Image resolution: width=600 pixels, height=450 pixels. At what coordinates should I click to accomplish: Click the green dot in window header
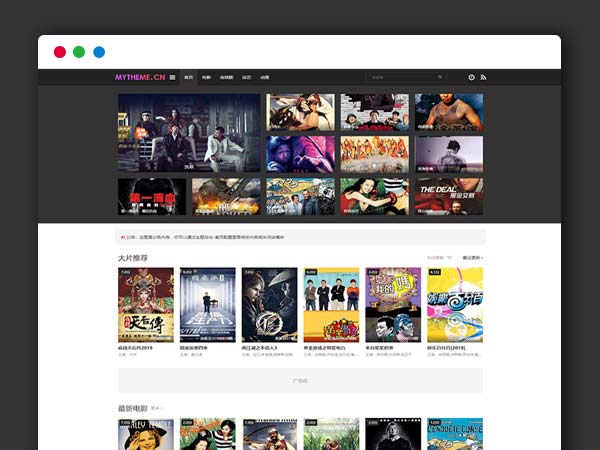pyautogui.click(x=79, y=51)
